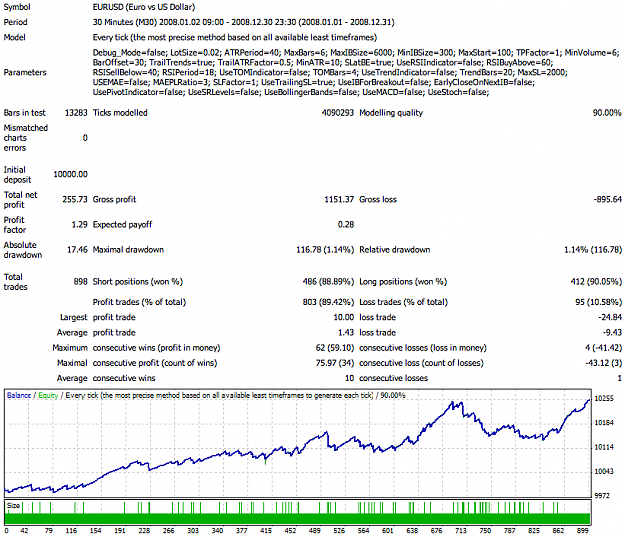Click the 'Modelling quality' label
The image size is (625, 537).
pyautogui.click(x=391, y=113)
